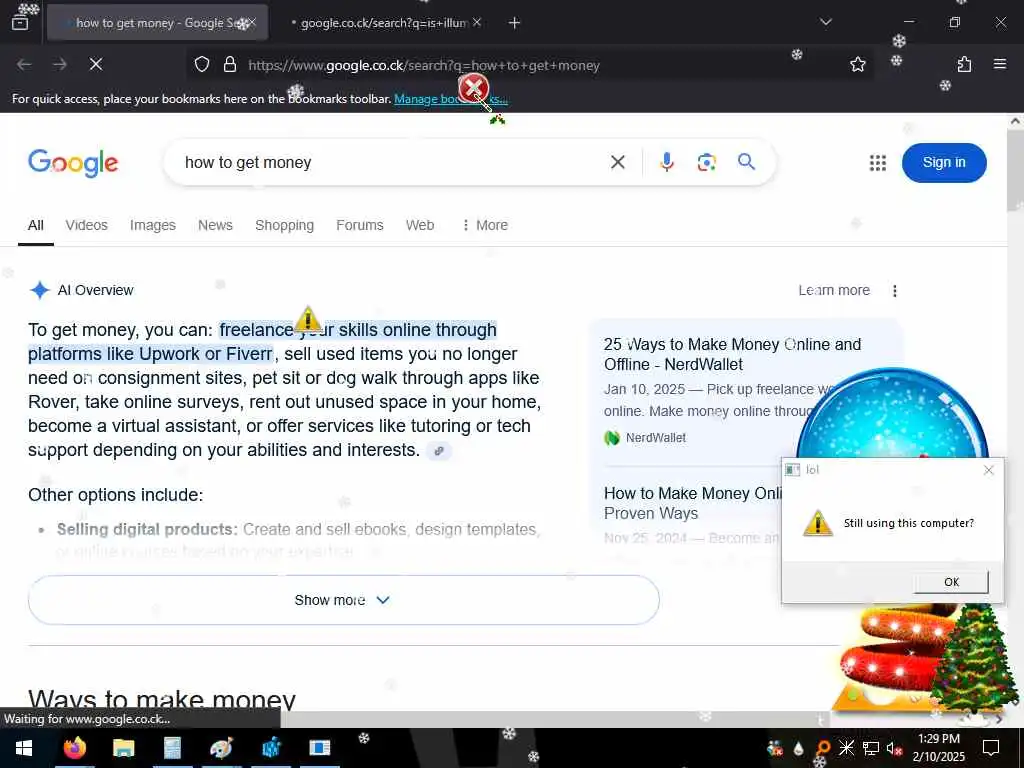Click the Google search text field

[x=392, y=162]
